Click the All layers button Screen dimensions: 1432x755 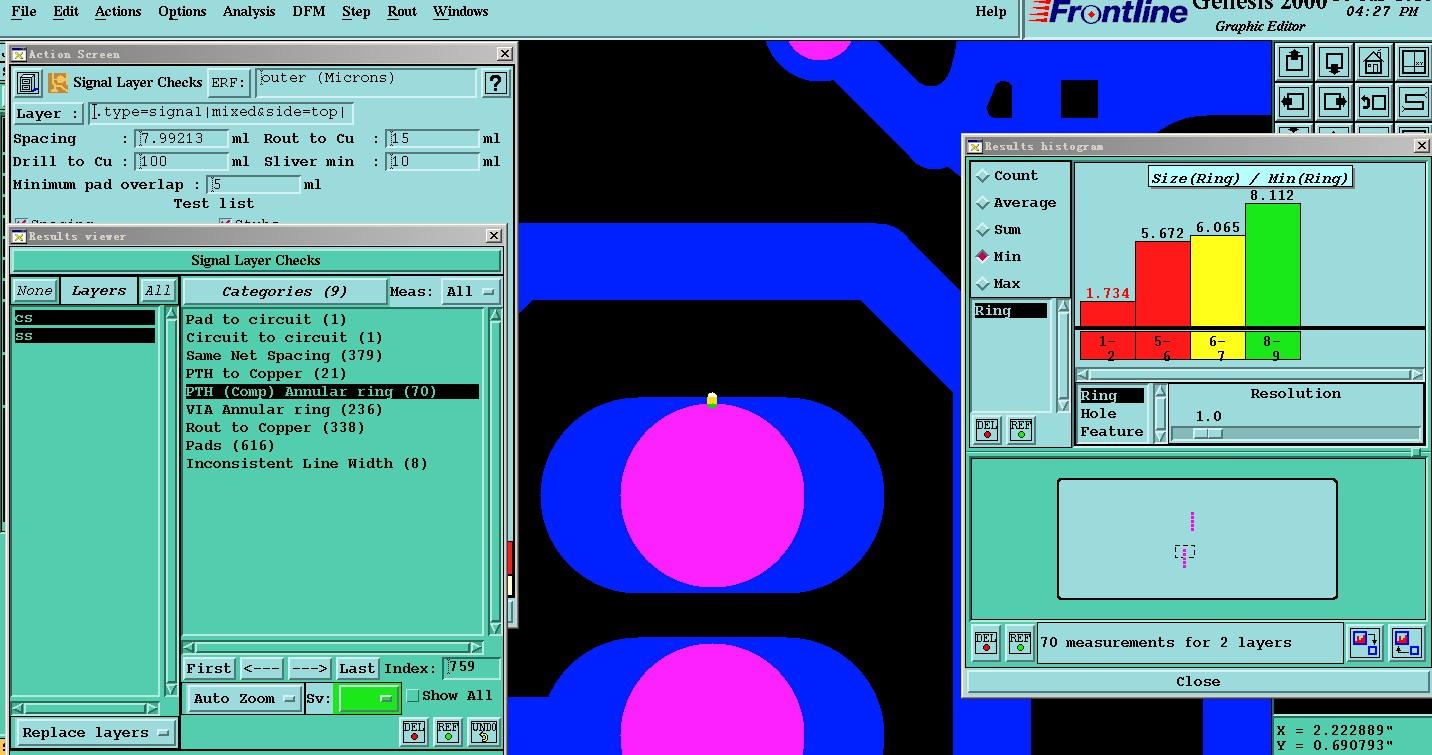(x=158, y=291)
